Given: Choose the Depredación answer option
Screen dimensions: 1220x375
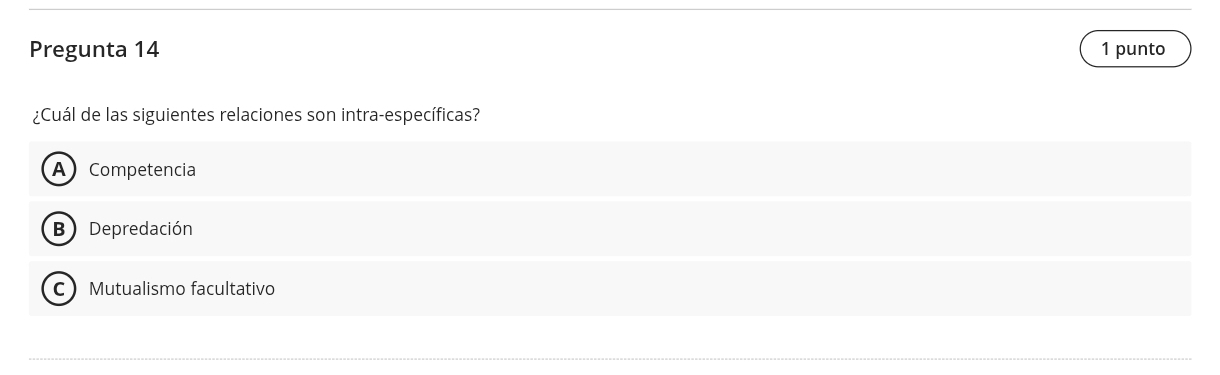Looking at the screenshot, I should (610, 229).
